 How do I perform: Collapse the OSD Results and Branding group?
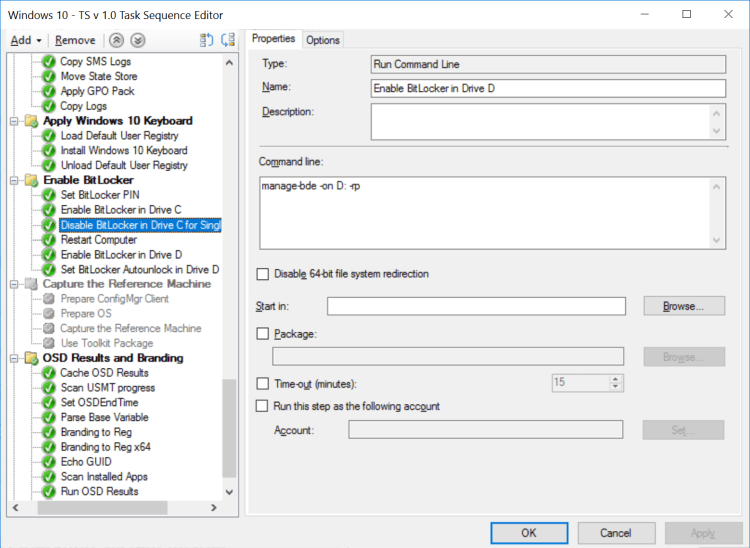(x=14, y=358)
